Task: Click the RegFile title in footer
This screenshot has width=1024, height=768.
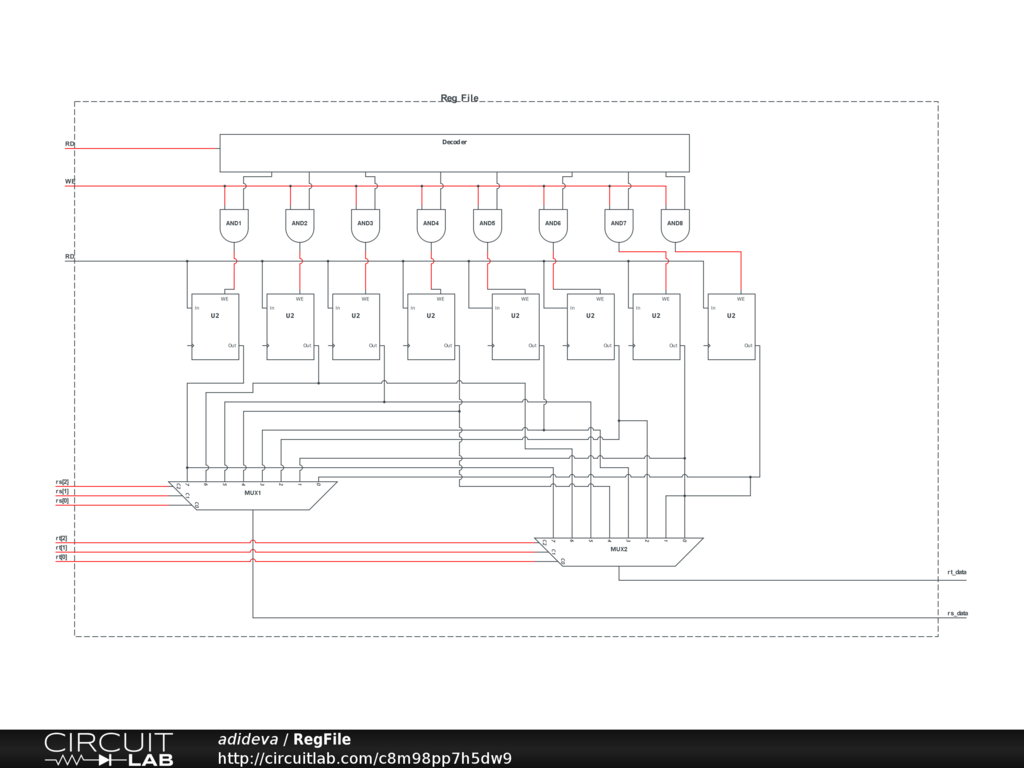Action: pos(322,739)
